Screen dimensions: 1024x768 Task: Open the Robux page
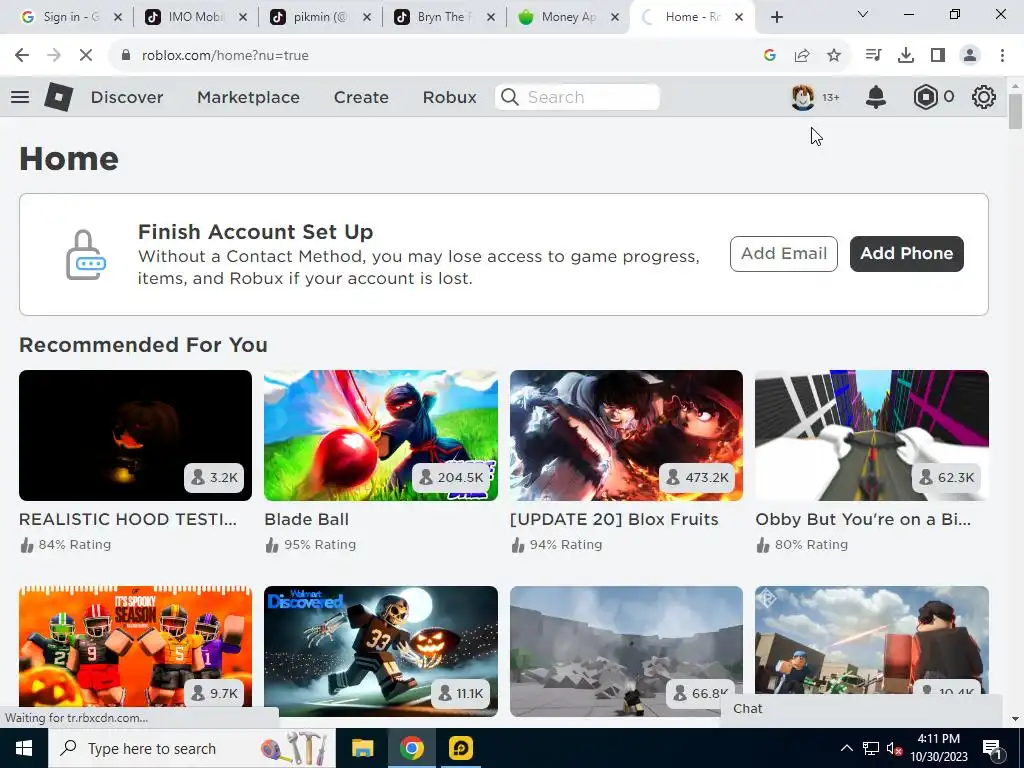(x=449, y=97)
